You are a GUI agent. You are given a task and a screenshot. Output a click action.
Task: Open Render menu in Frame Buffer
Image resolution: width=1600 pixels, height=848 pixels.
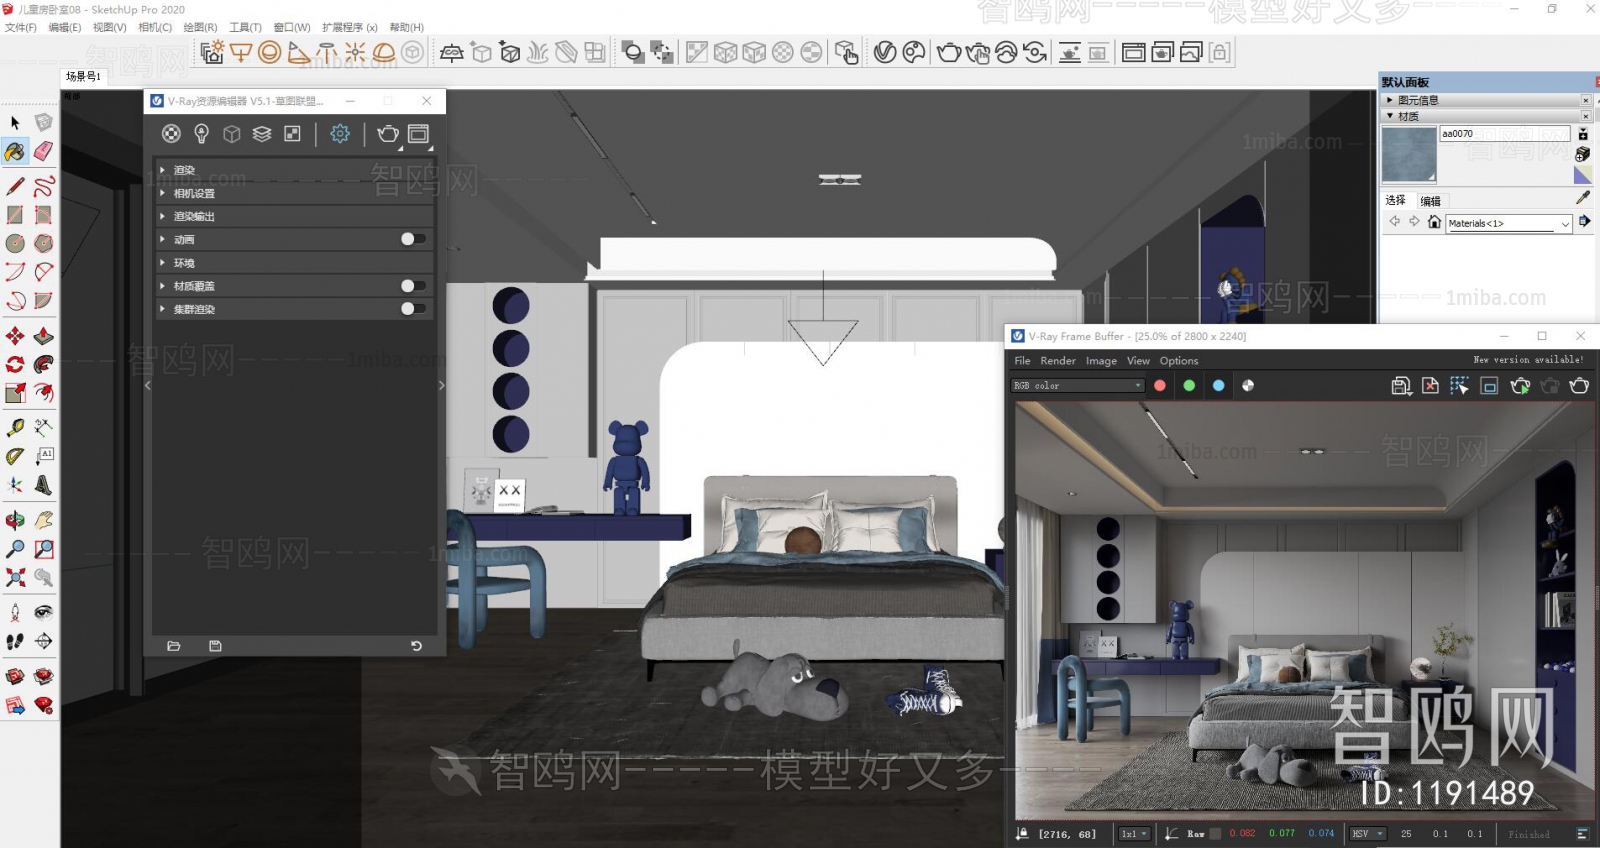tap(1058, 361)
